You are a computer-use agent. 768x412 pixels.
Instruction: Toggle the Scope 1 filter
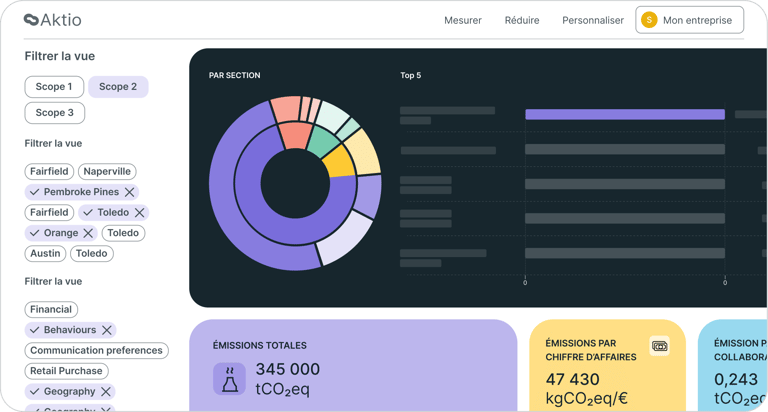tap(54, 87)
